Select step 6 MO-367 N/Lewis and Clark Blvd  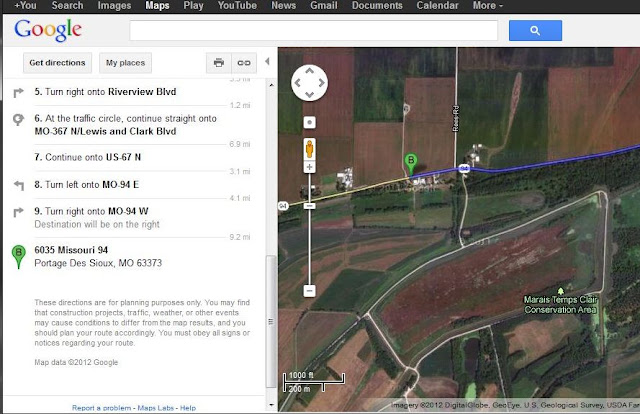pos(126,125)
